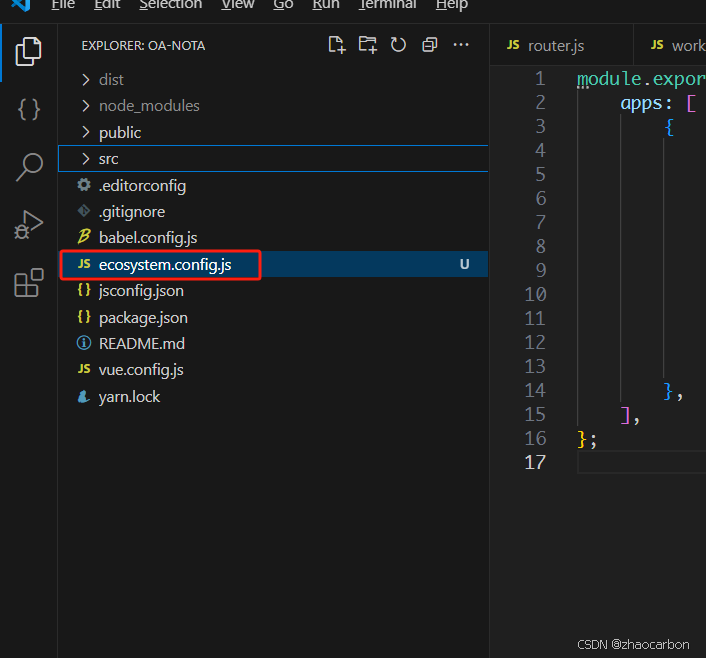
Task: Expand the public folder
Action: click(x=119, y=132)
